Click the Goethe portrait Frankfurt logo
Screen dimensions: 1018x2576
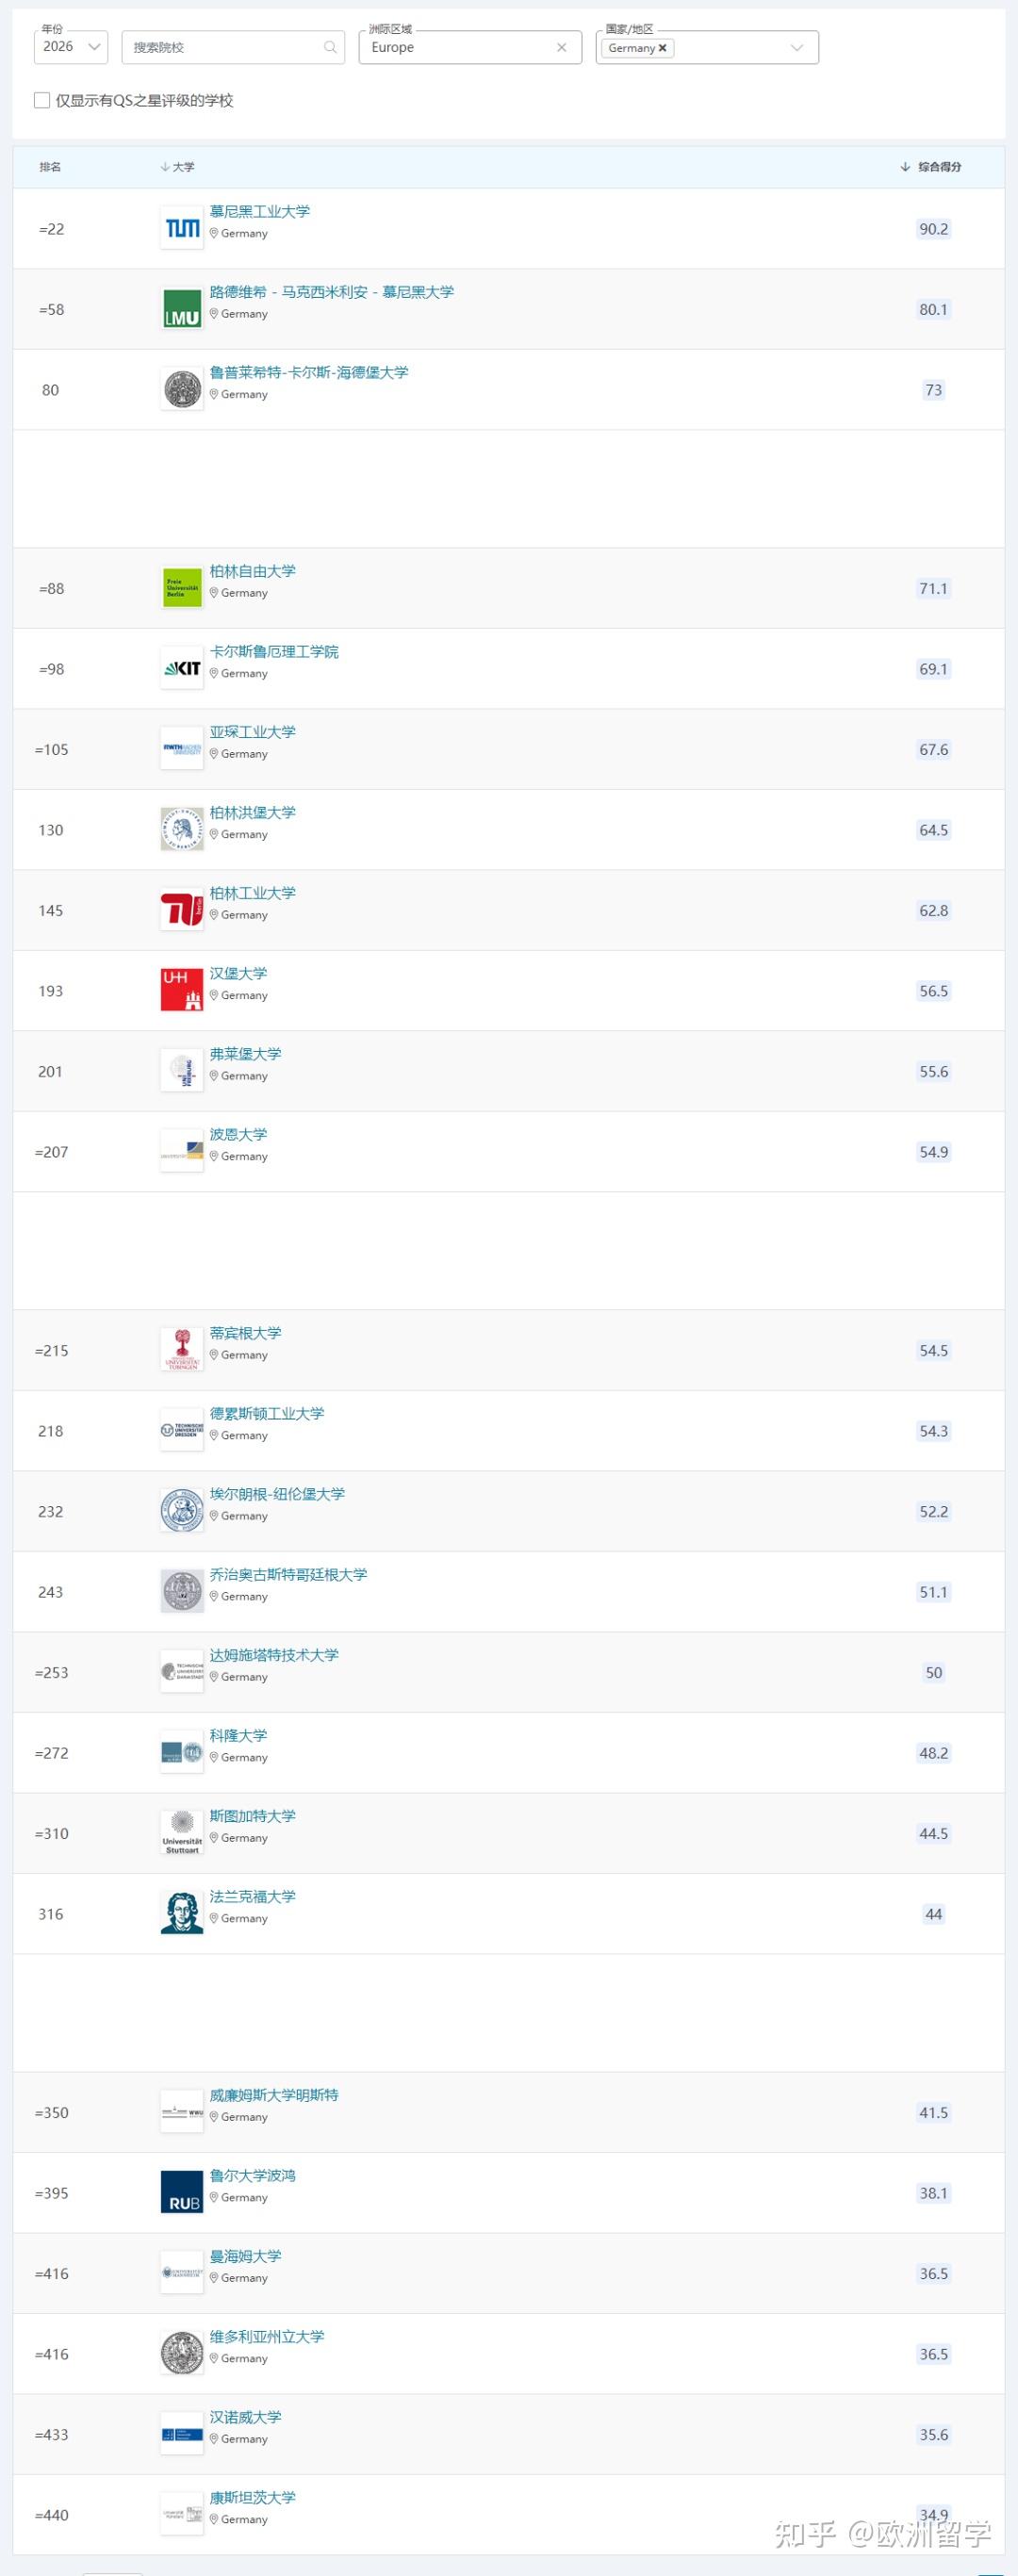(182, 1913)
